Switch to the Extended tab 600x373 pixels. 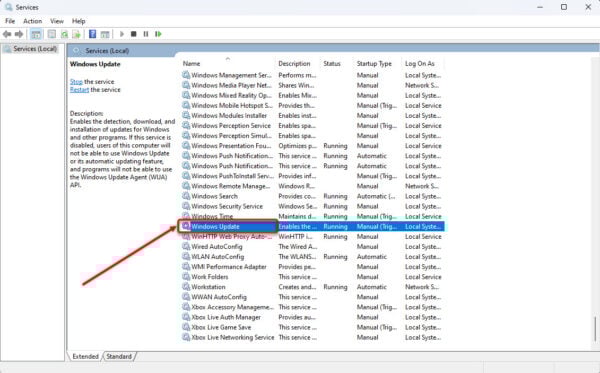click(x=85, y=356)
